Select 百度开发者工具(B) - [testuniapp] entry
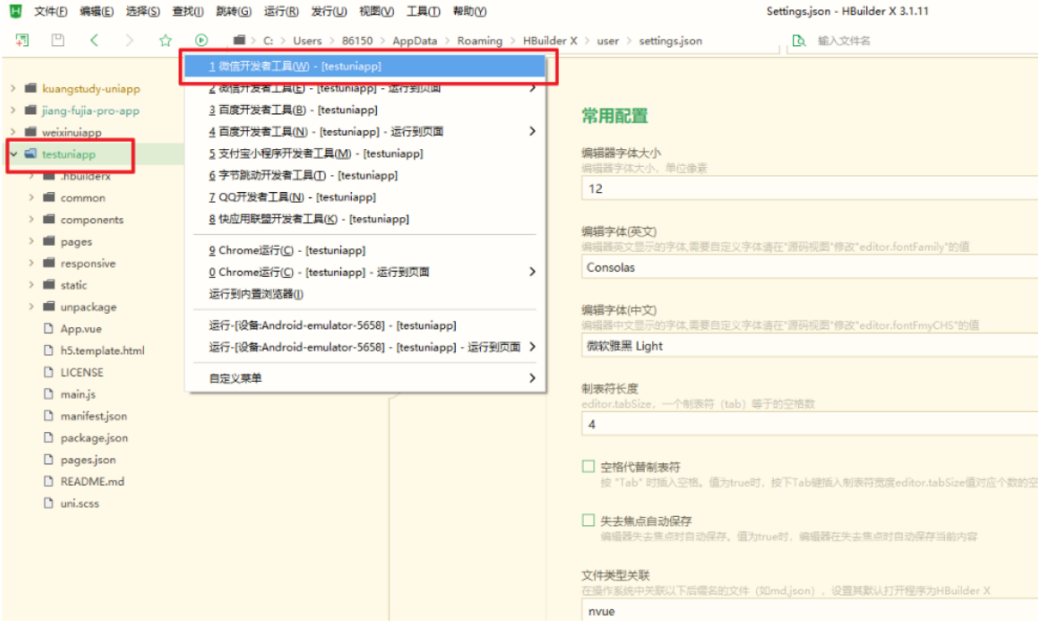The image size is (1038, 621). coord(365,110)
